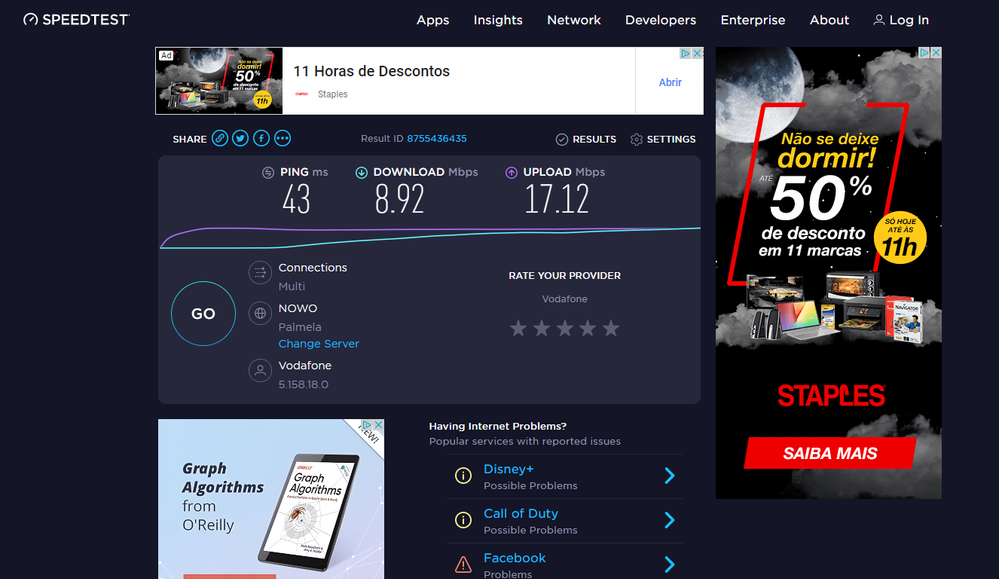Click the Log In link
The image size is (999, 579).
click(901, 20)
